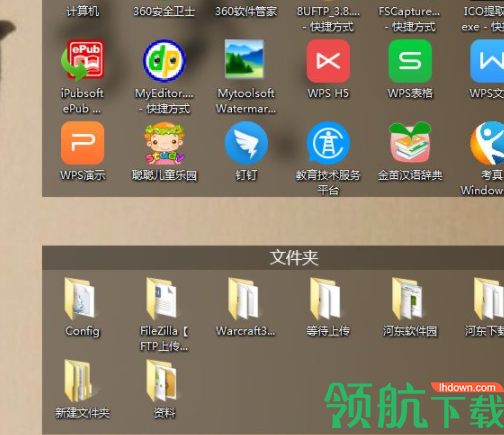Click the 8UFTP_3.8 shortcut label
This screenshot has height=435, width=504.
pyautogui.click(x=328, y=19)
